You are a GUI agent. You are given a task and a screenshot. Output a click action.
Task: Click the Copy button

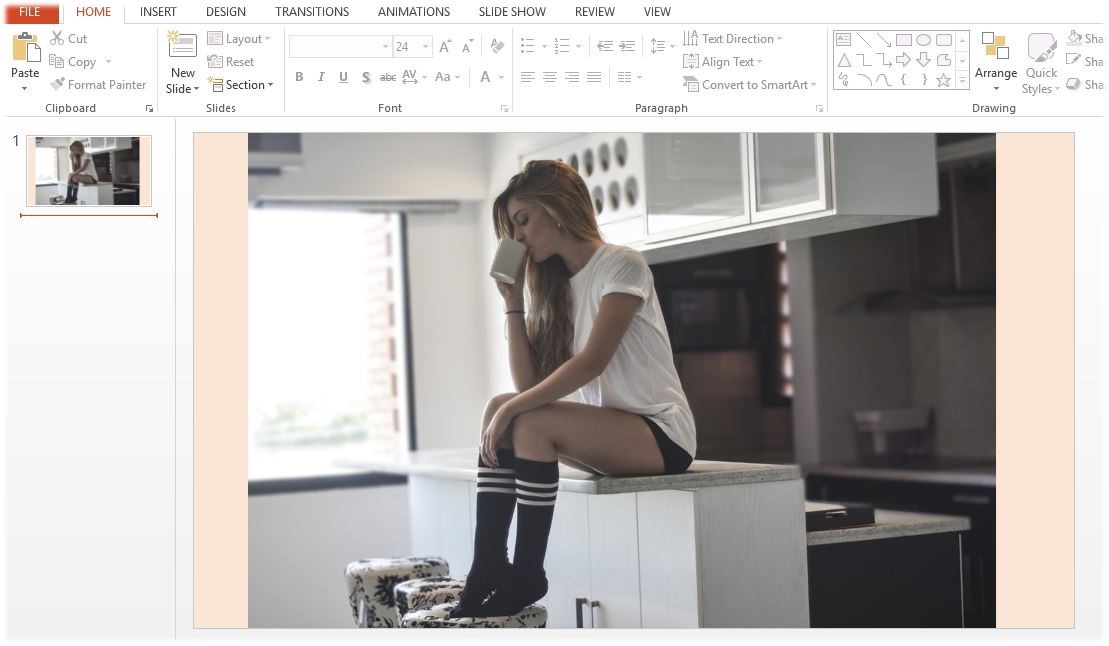[73, 62]
